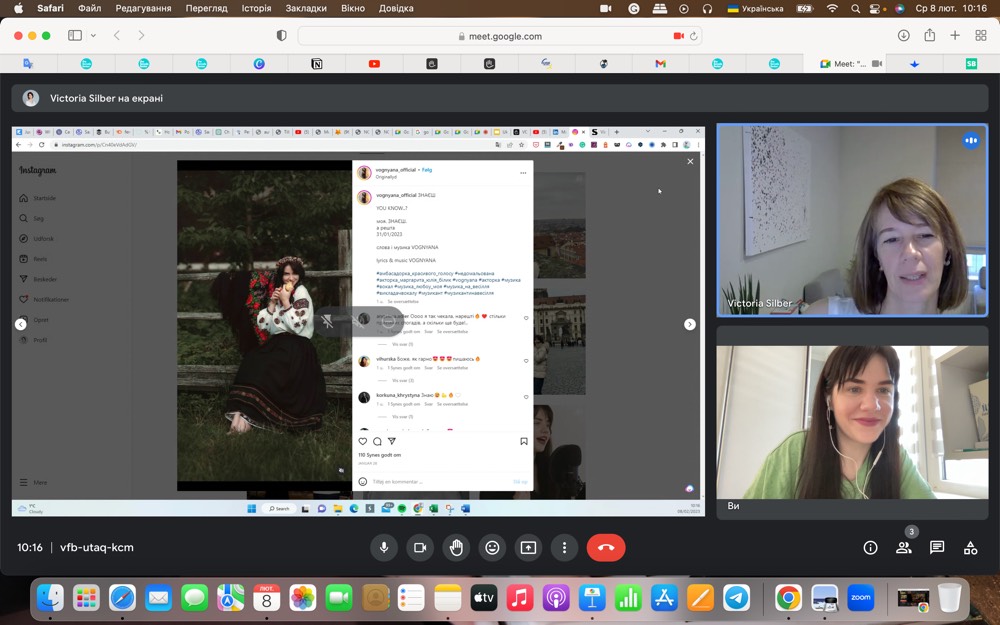This screenshot has height=625, width=1000.
Task: Start presenting your screen
Action: click(x=528, y=547)
